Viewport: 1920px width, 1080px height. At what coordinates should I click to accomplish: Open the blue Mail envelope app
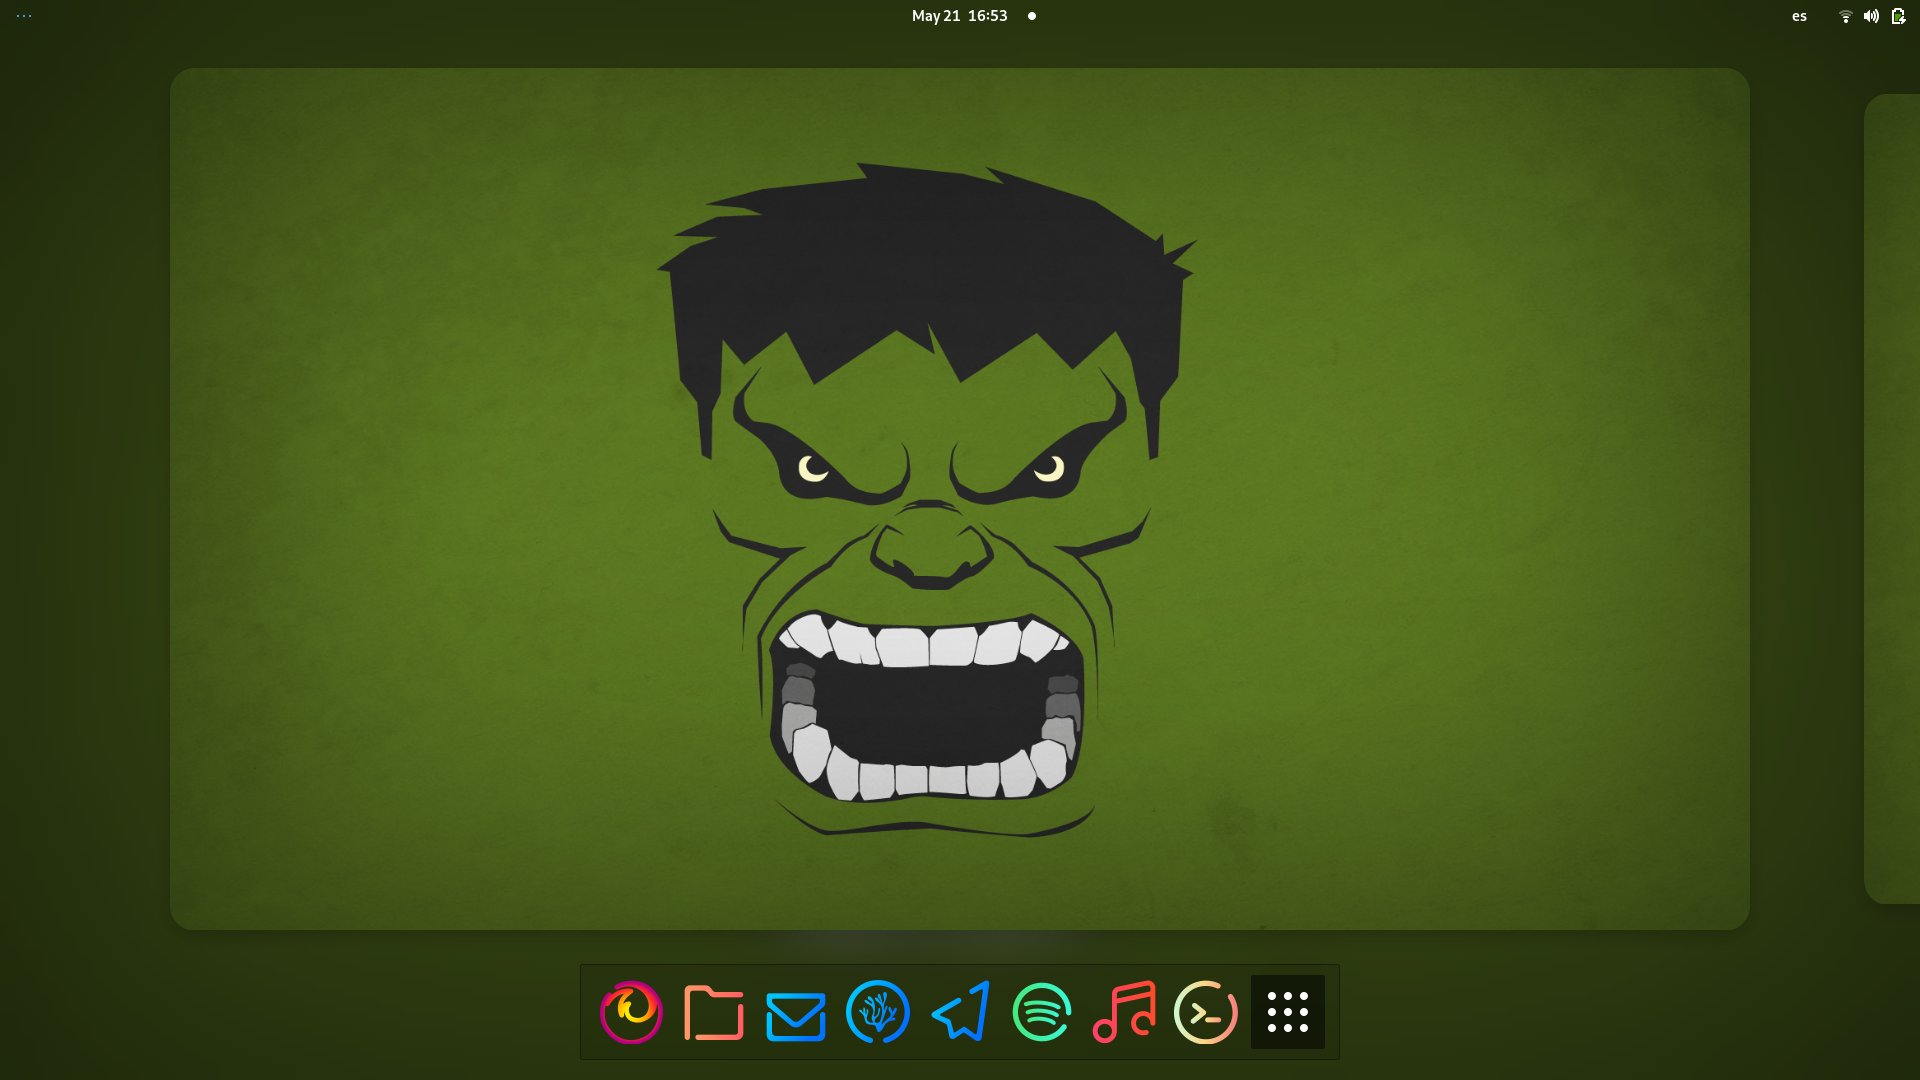point(795,1014)
